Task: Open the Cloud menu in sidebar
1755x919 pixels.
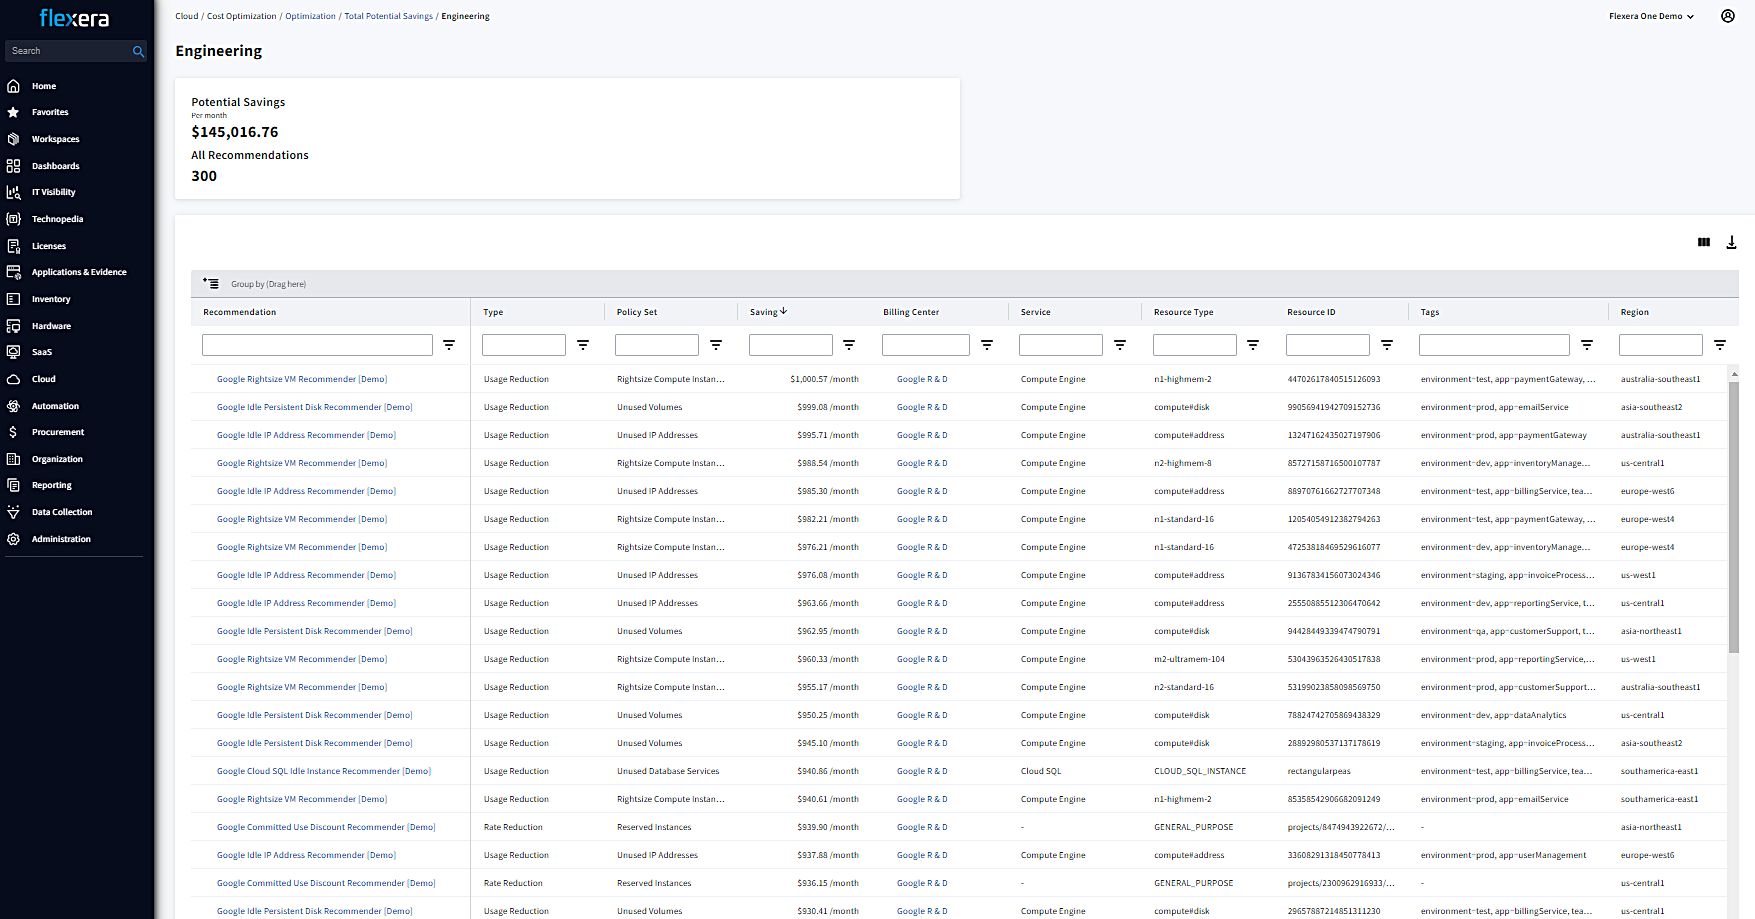Action: (43, 379)
